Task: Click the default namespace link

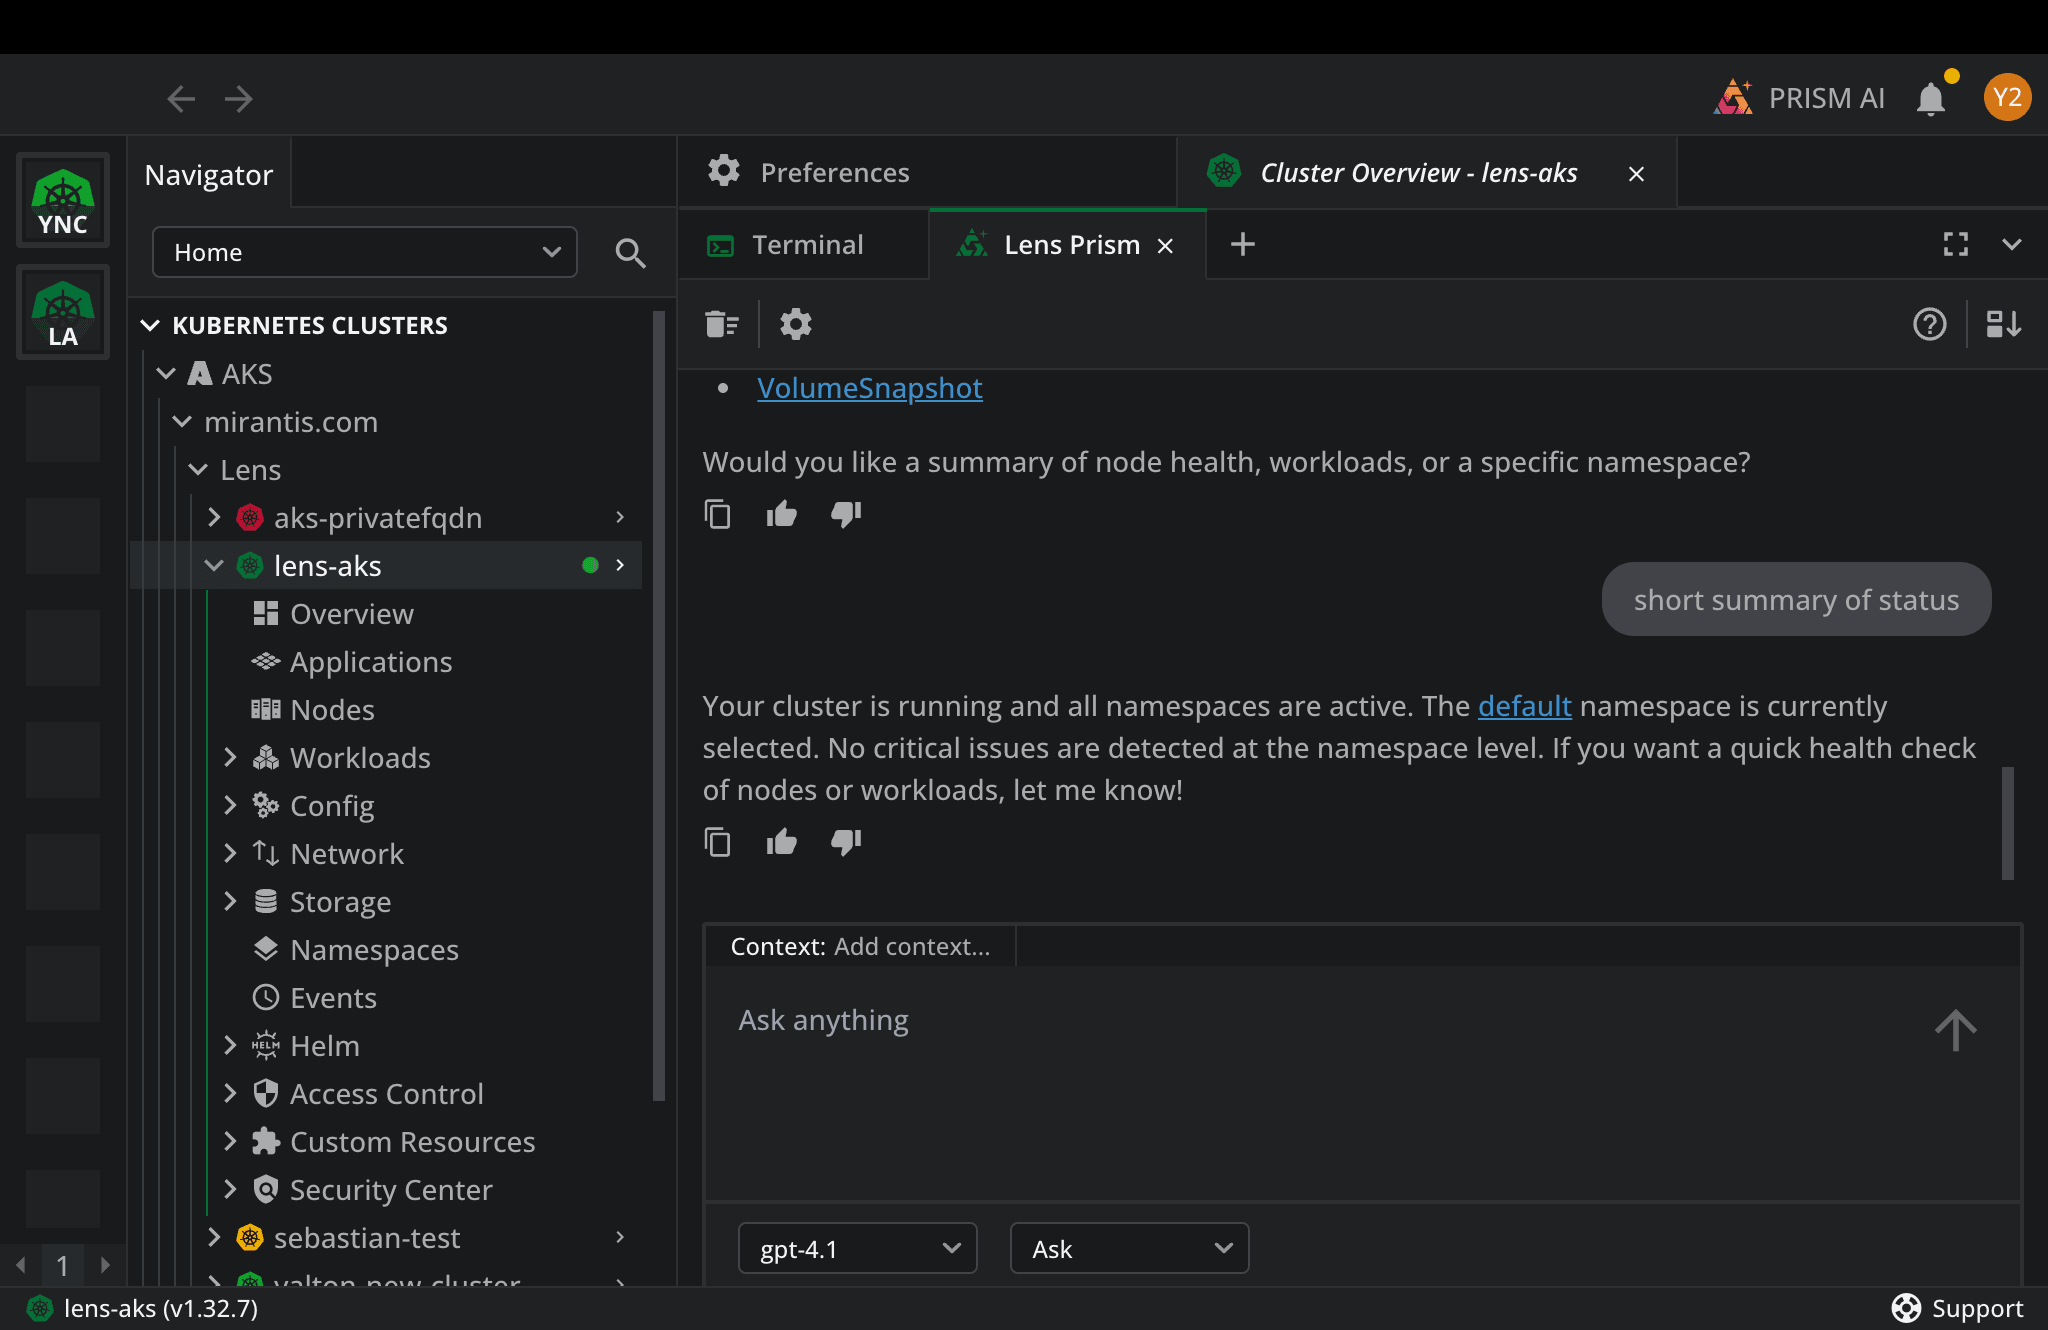Action: [x=1524, y=706]
